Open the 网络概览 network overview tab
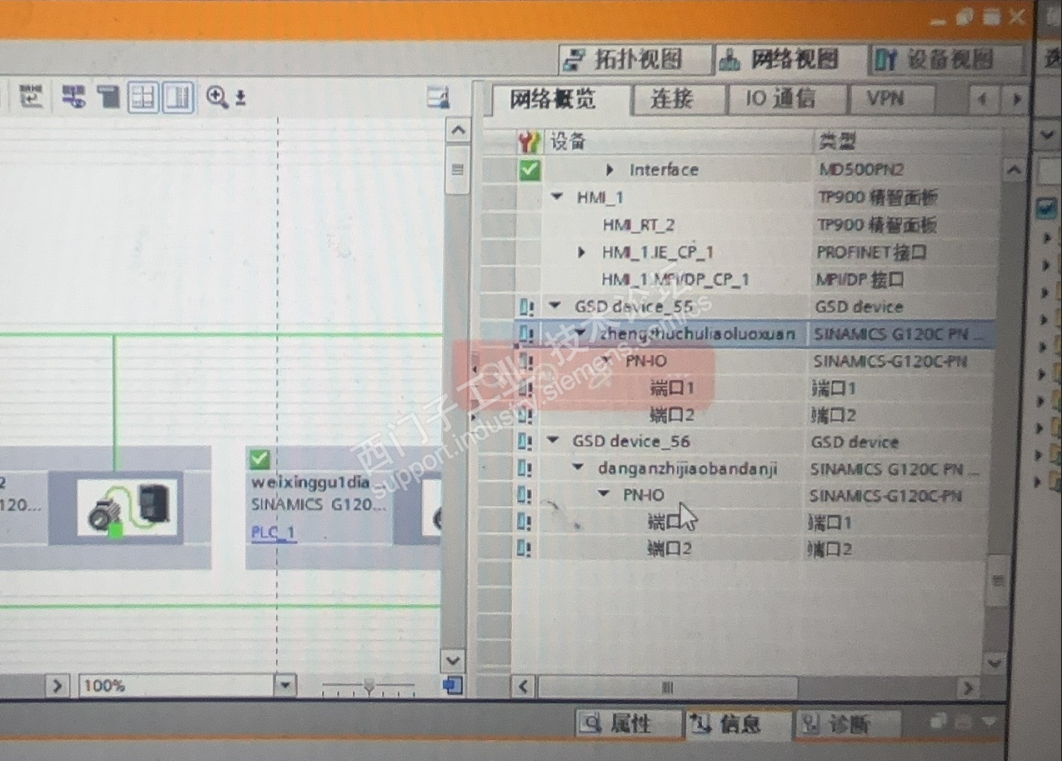Viewport: 1062px width, 761px height. [560, 100]
